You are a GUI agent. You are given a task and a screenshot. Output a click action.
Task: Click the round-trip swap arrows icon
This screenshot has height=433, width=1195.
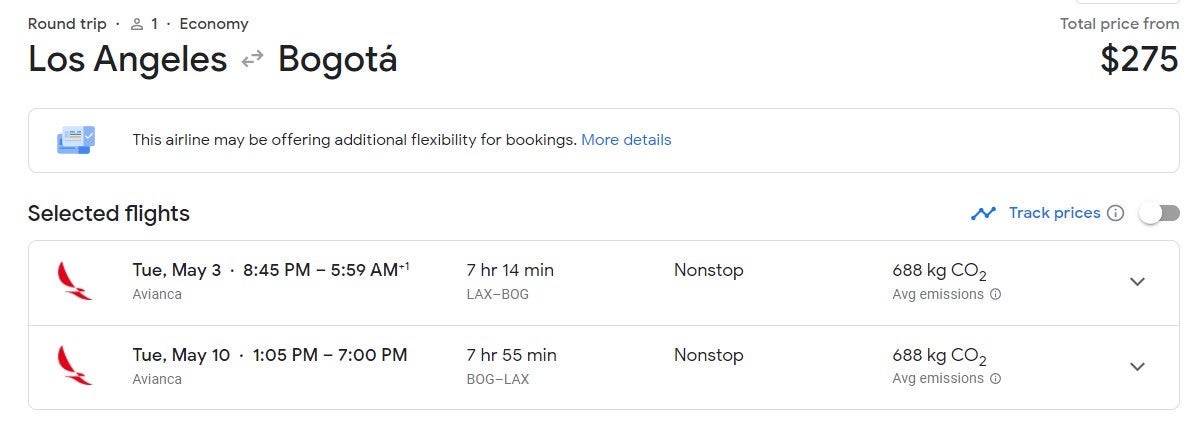coord(252,59)
